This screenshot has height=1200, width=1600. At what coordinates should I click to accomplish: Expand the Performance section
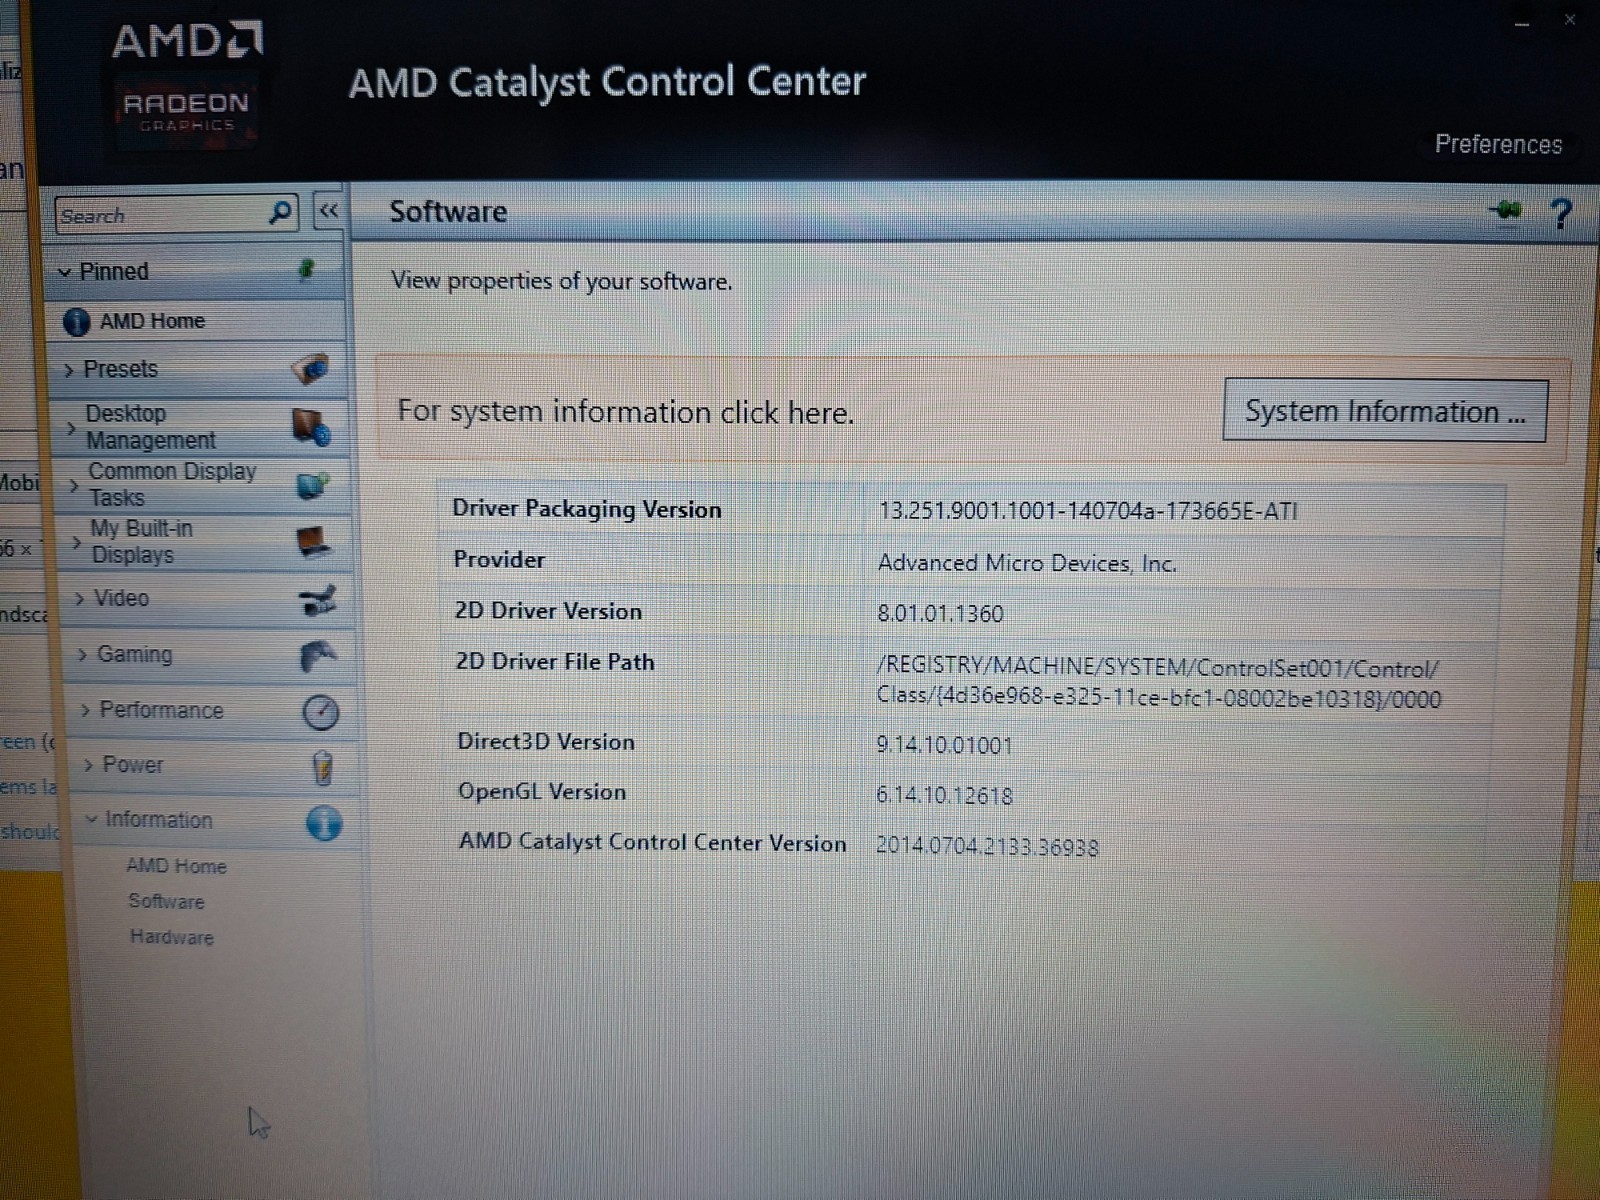[x=86, y=711]
